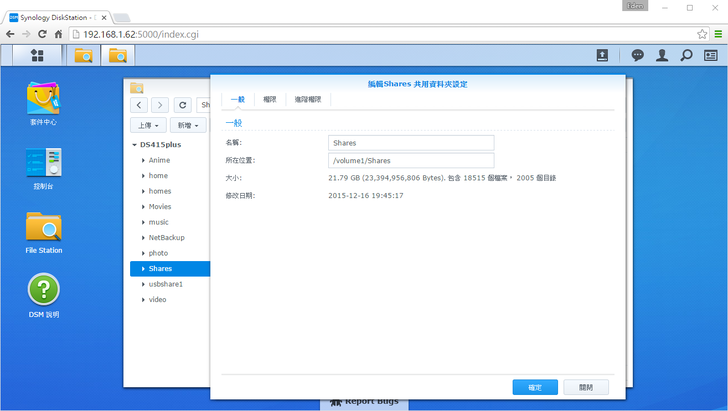Image resolution: width=728 pixels, height=411 pixels.
Task: Click the File Station refresh button
Action: tap(181, 104)
